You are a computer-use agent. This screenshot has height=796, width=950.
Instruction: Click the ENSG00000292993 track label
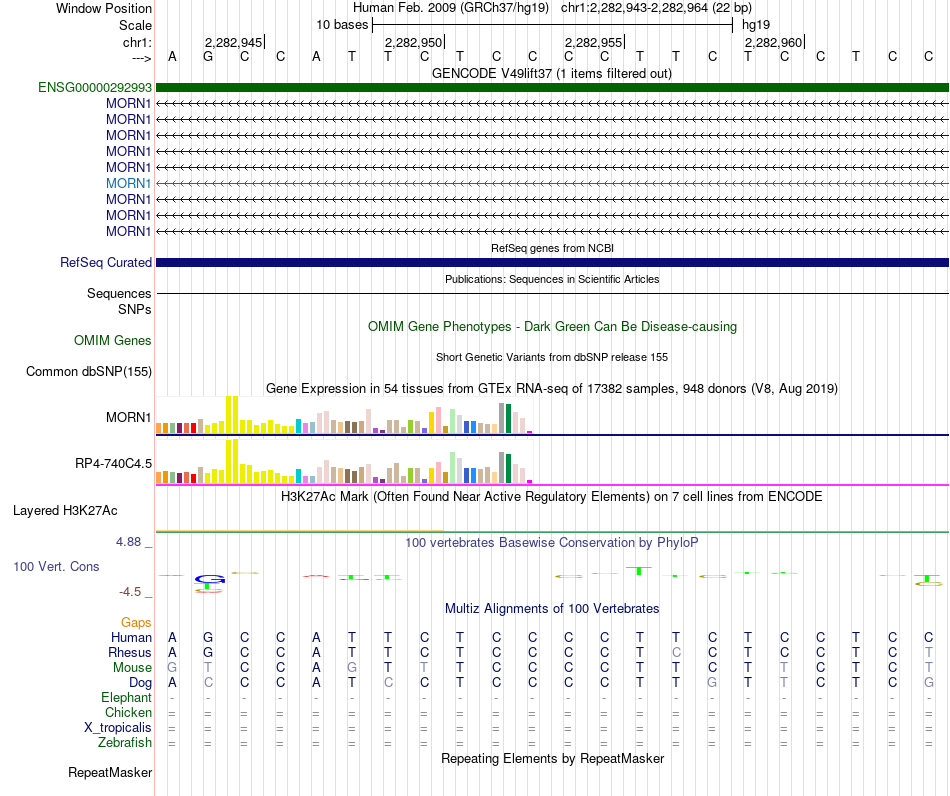[x=95, y=87]
